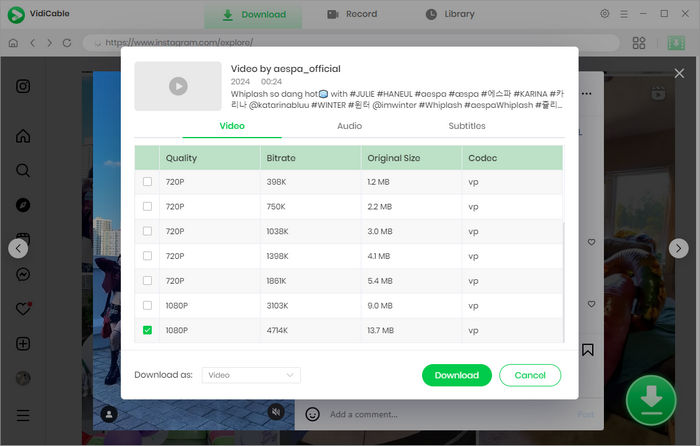
Task: Check the 720P 1861K row
Action: [147, 280]
